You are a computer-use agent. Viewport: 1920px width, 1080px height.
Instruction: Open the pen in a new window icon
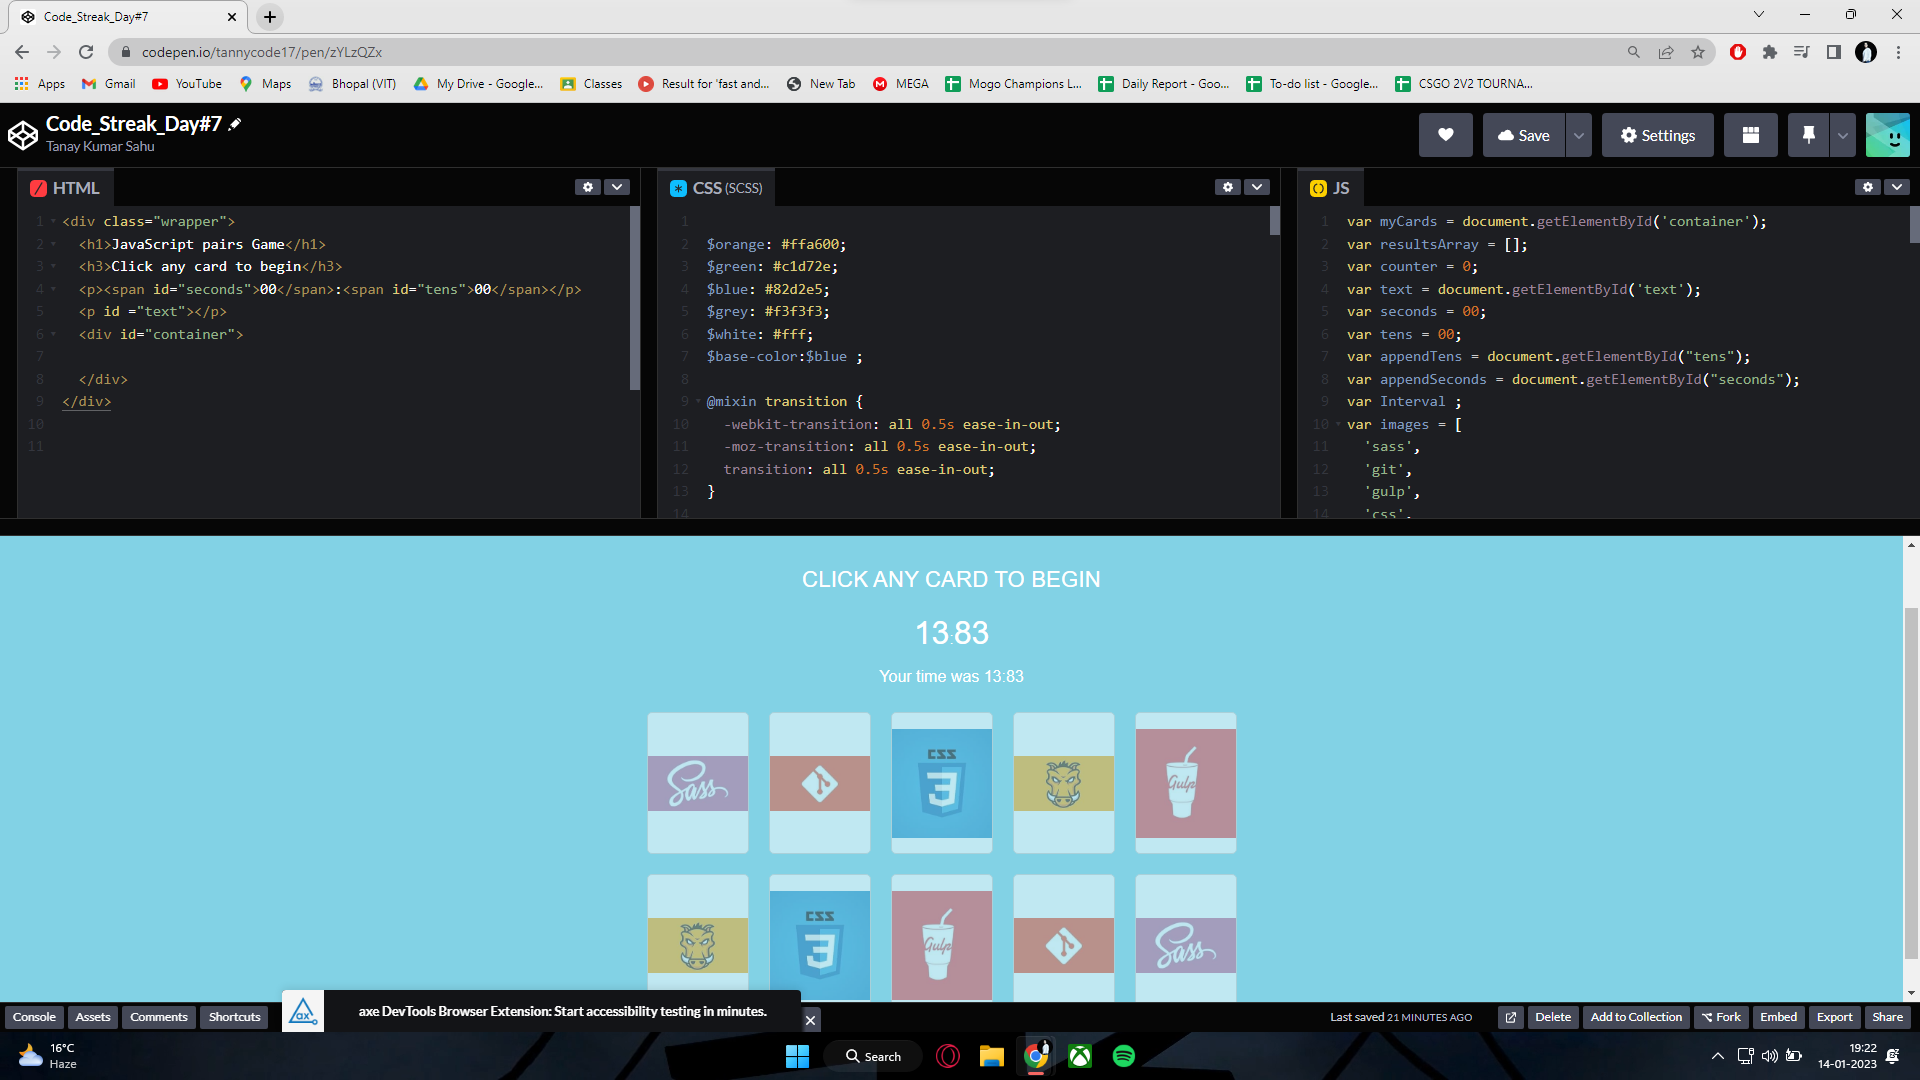(1510, 1017)
